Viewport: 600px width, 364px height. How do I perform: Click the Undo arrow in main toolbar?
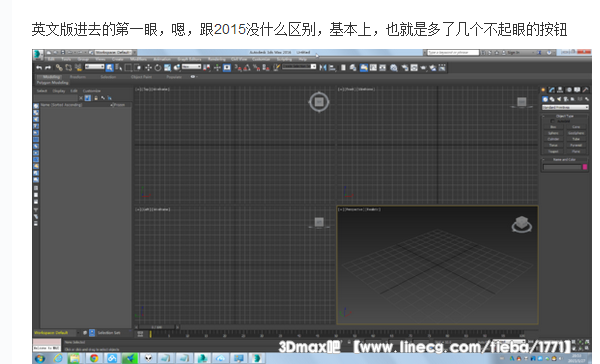(x=39, y=68)
